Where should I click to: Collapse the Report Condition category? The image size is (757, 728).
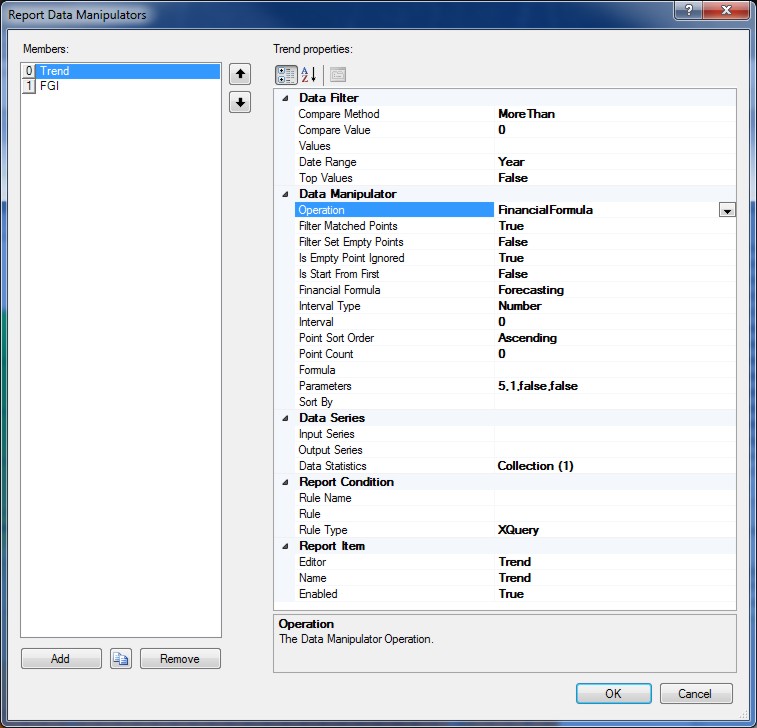pos(285,482)
